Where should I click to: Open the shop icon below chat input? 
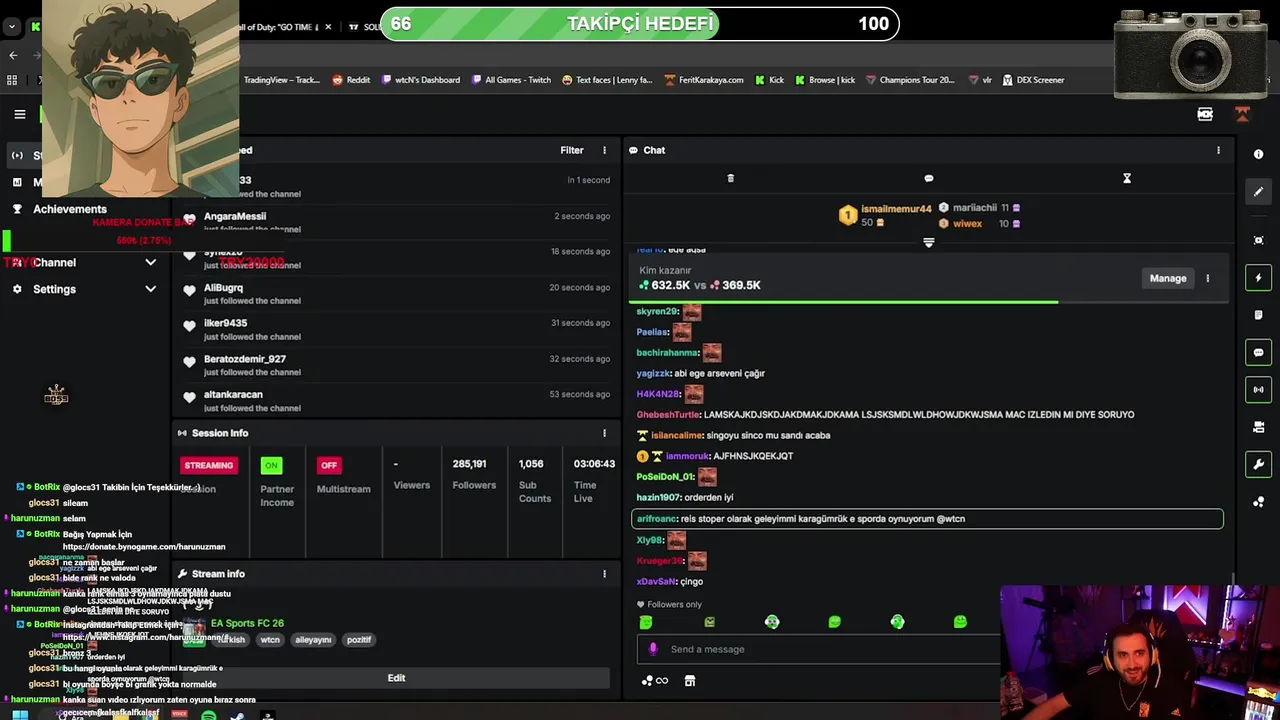point(689,681)
